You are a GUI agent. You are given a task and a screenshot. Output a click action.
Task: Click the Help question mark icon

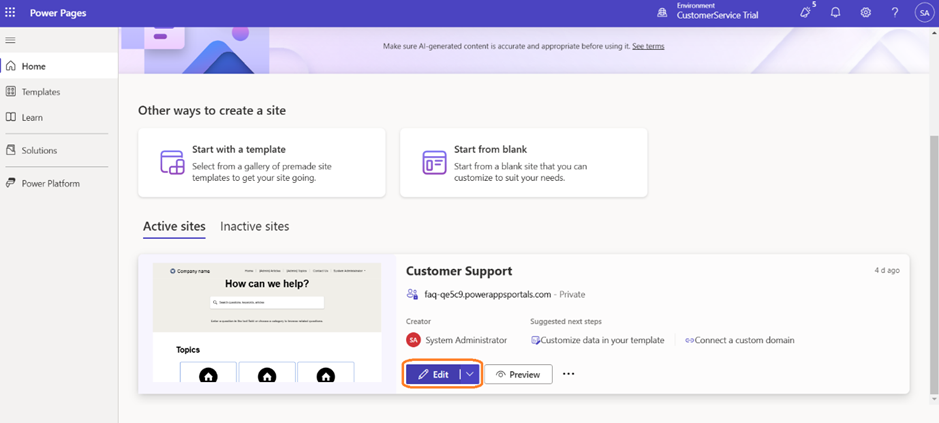(x=895, y=13)
